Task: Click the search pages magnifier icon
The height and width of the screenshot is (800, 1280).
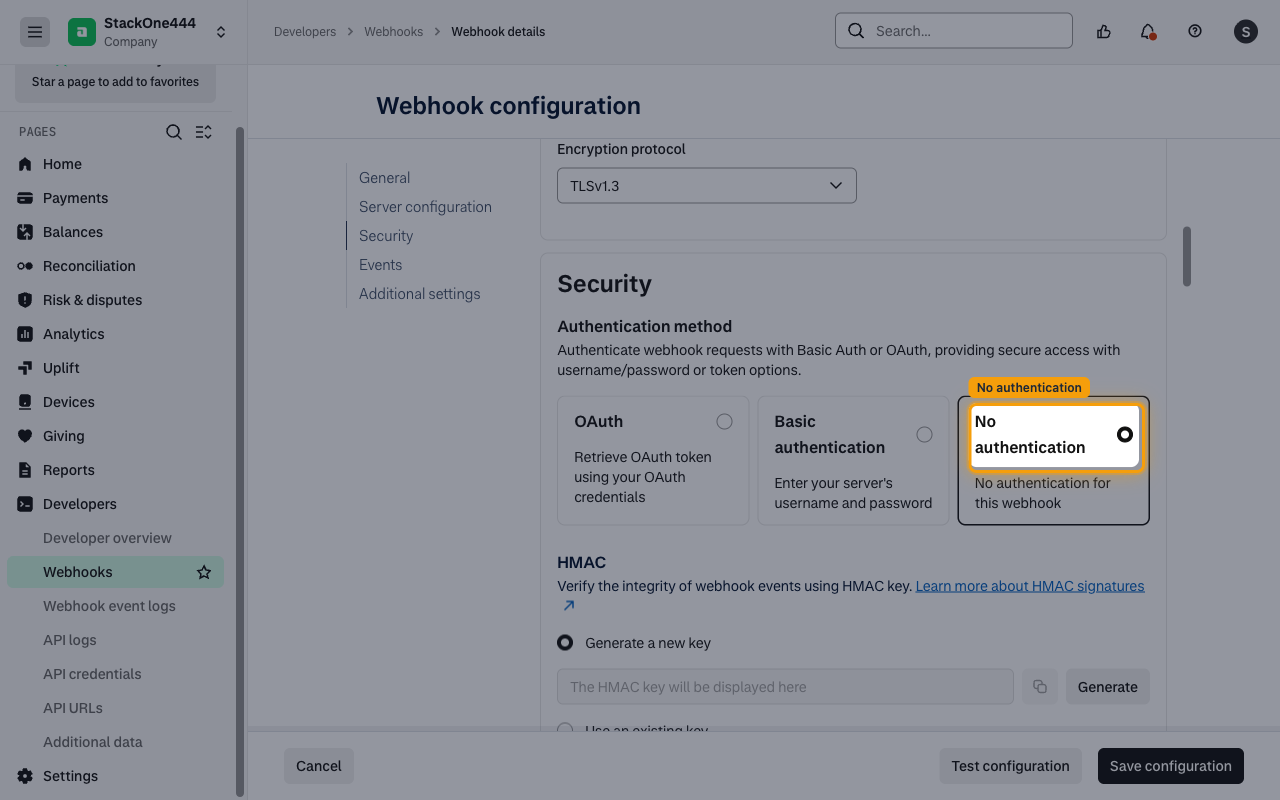Action: click(x=174, y=132)
